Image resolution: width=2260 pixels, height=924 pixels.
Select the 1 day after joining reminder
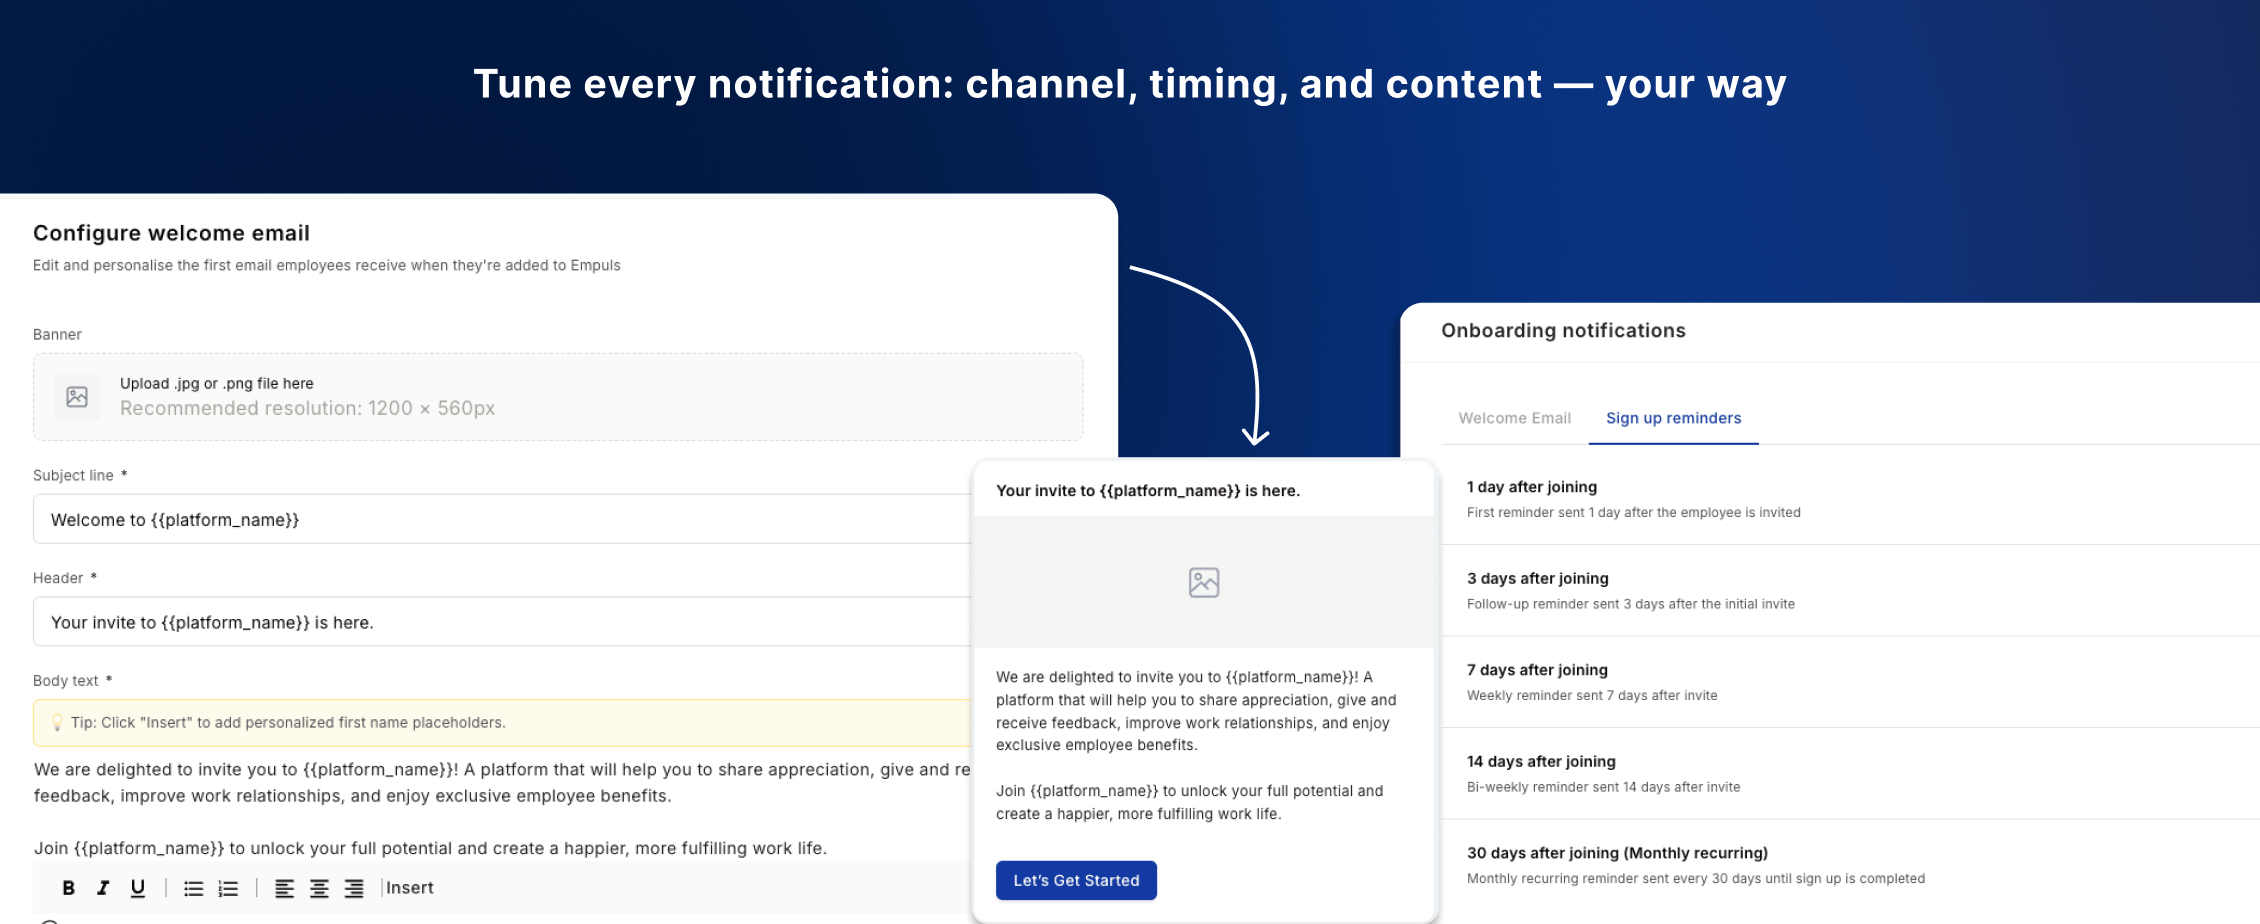click(x=1850, y=499)
